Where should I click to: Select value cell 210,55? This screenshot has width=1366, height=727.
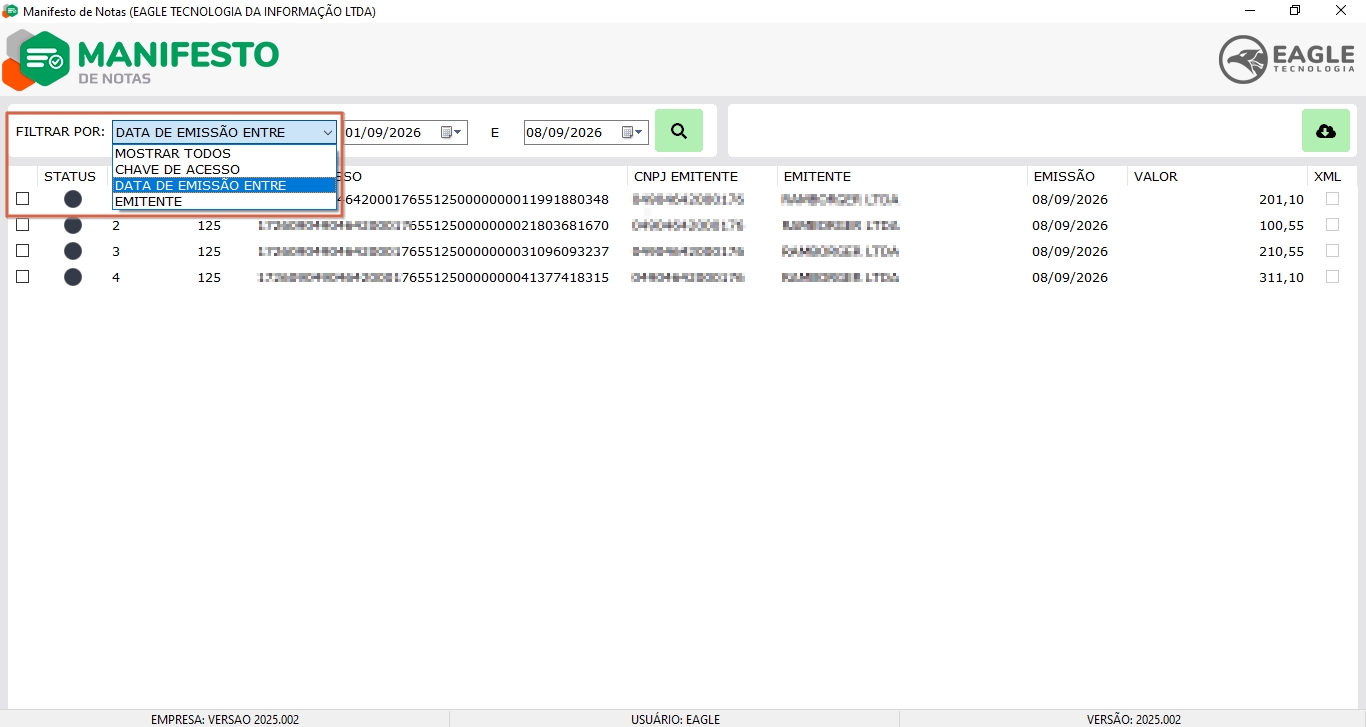[x=1281, y=252]
